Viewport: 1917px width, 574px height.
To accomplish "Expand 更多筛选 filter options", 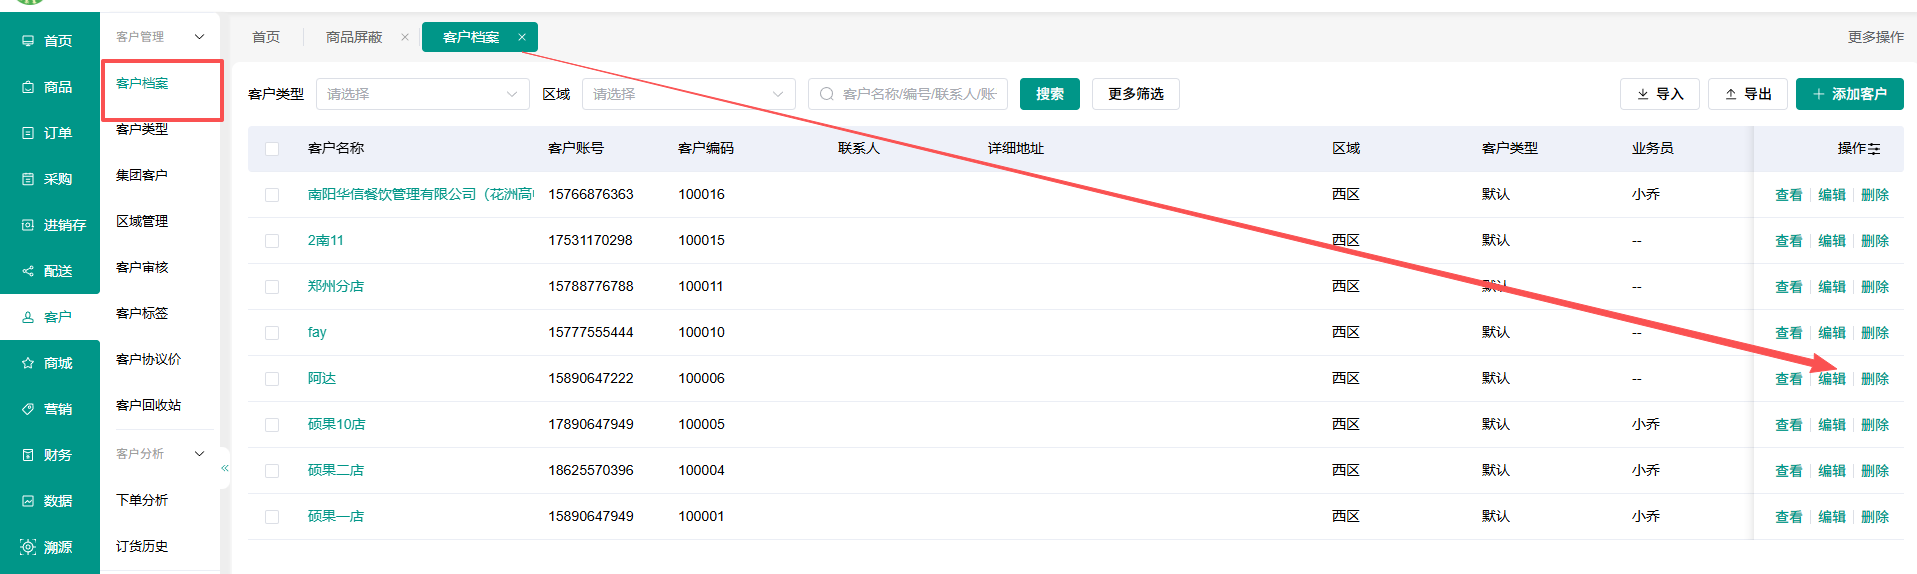I will tap(1136, 94).
